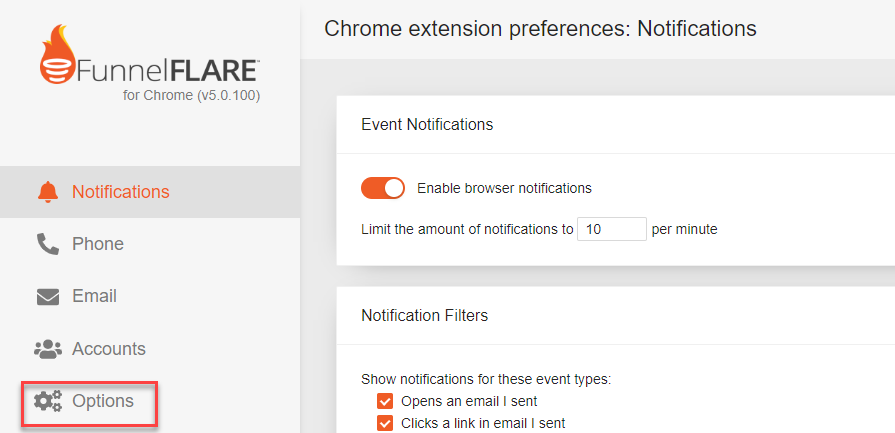Click the Accounts people icon

click(x=47, y=349)
